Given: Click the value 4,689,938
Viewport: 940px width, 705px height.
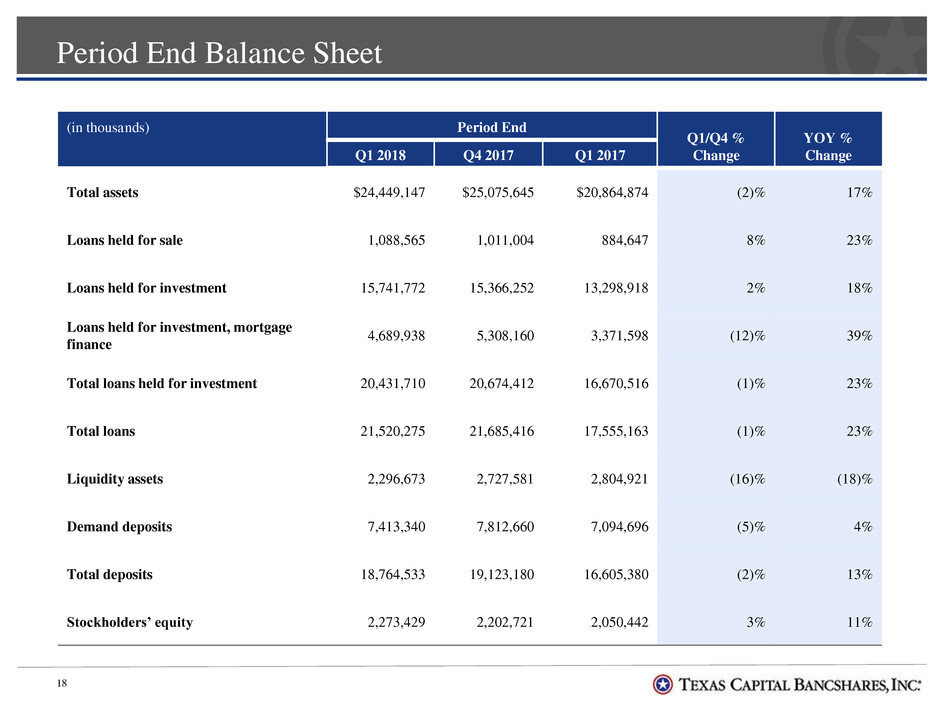Looking at the screenshot, I should (x=396, y=336).
